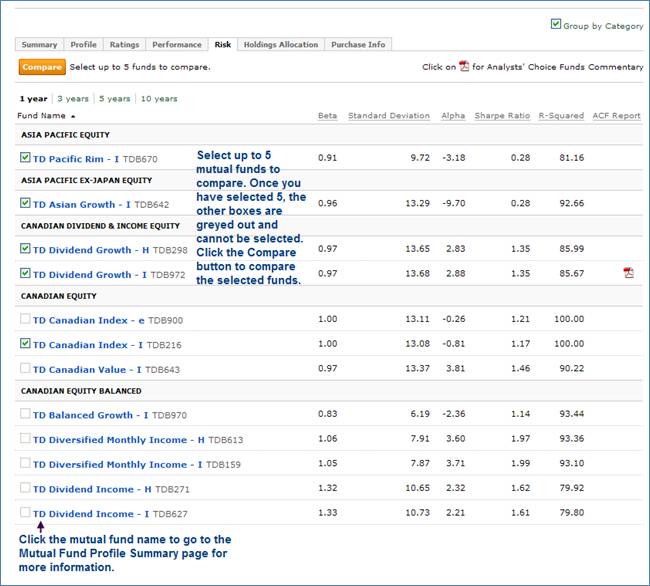
Task: Uncheck TD Dividend Growth - I checkbox
Action: point(25,274)
